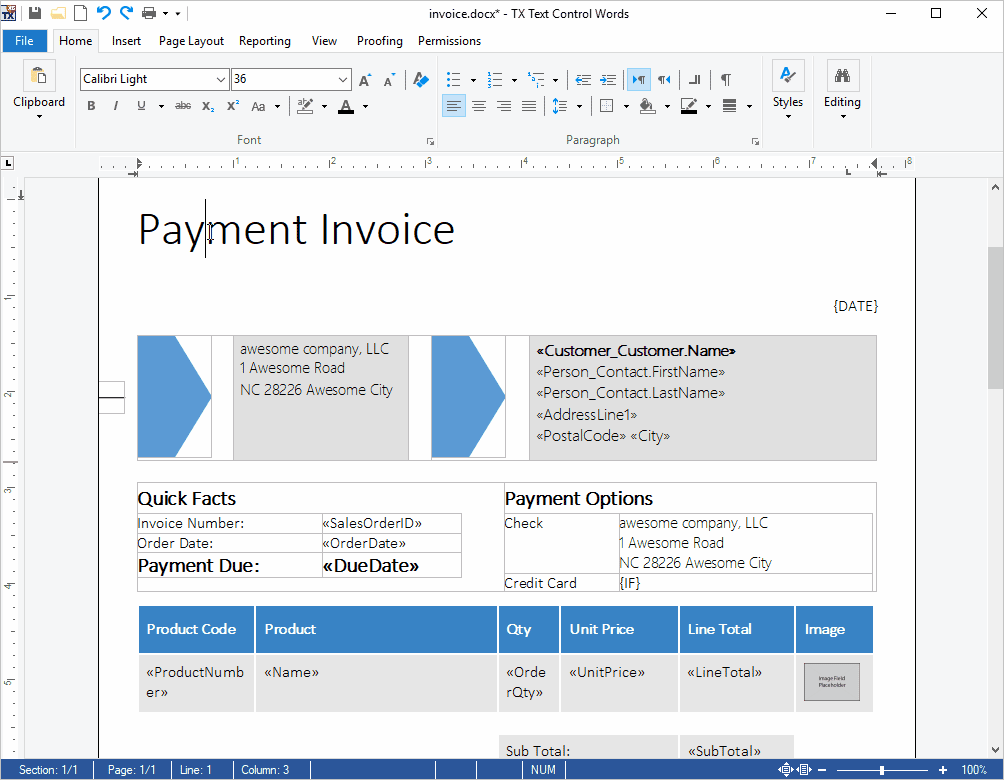Click the Image Field Placeholder thumbnail
1004x780 pixels.
(x=832, y=682)
